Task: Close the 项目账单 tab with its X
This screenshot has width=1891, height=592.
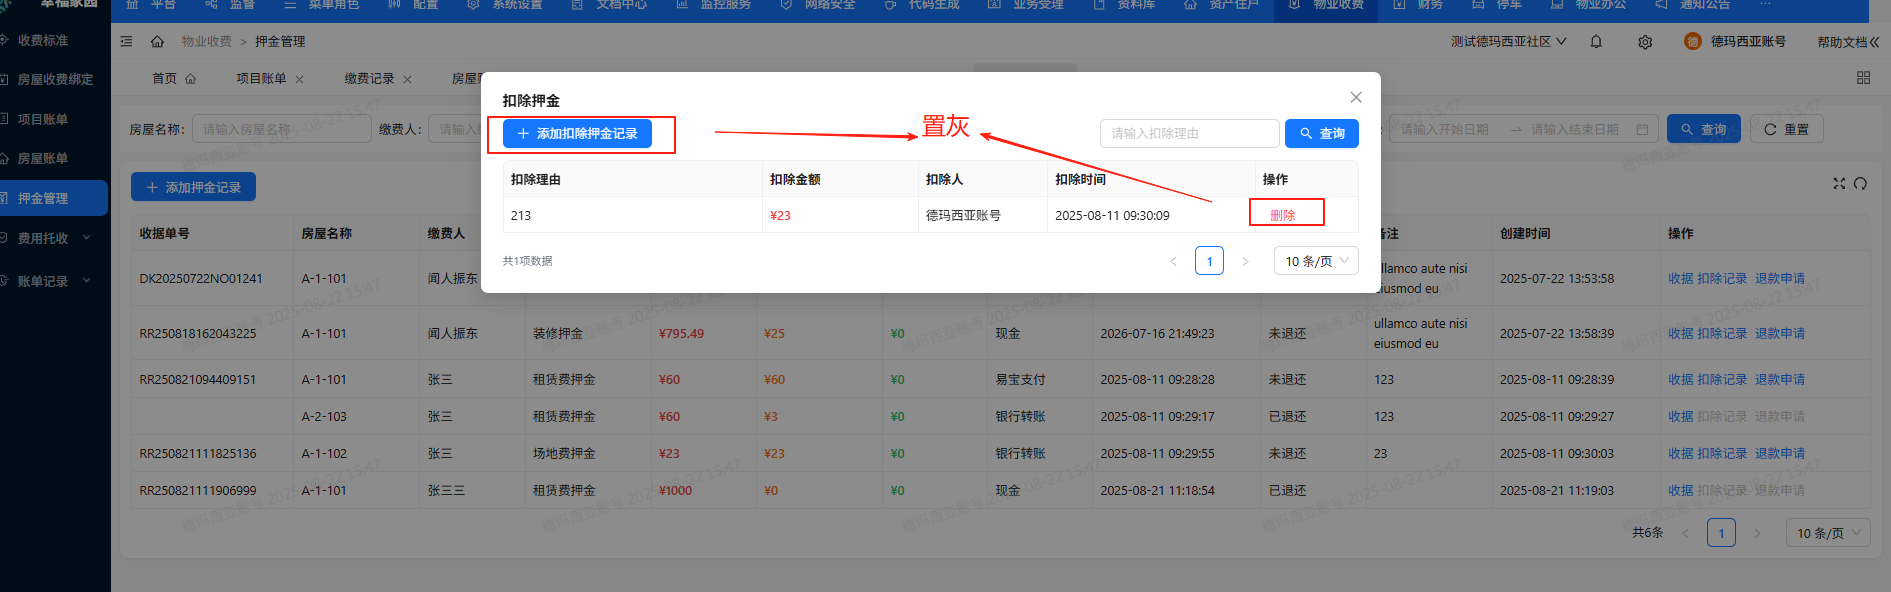Action: pyautogui.click(x=299, y=79)
